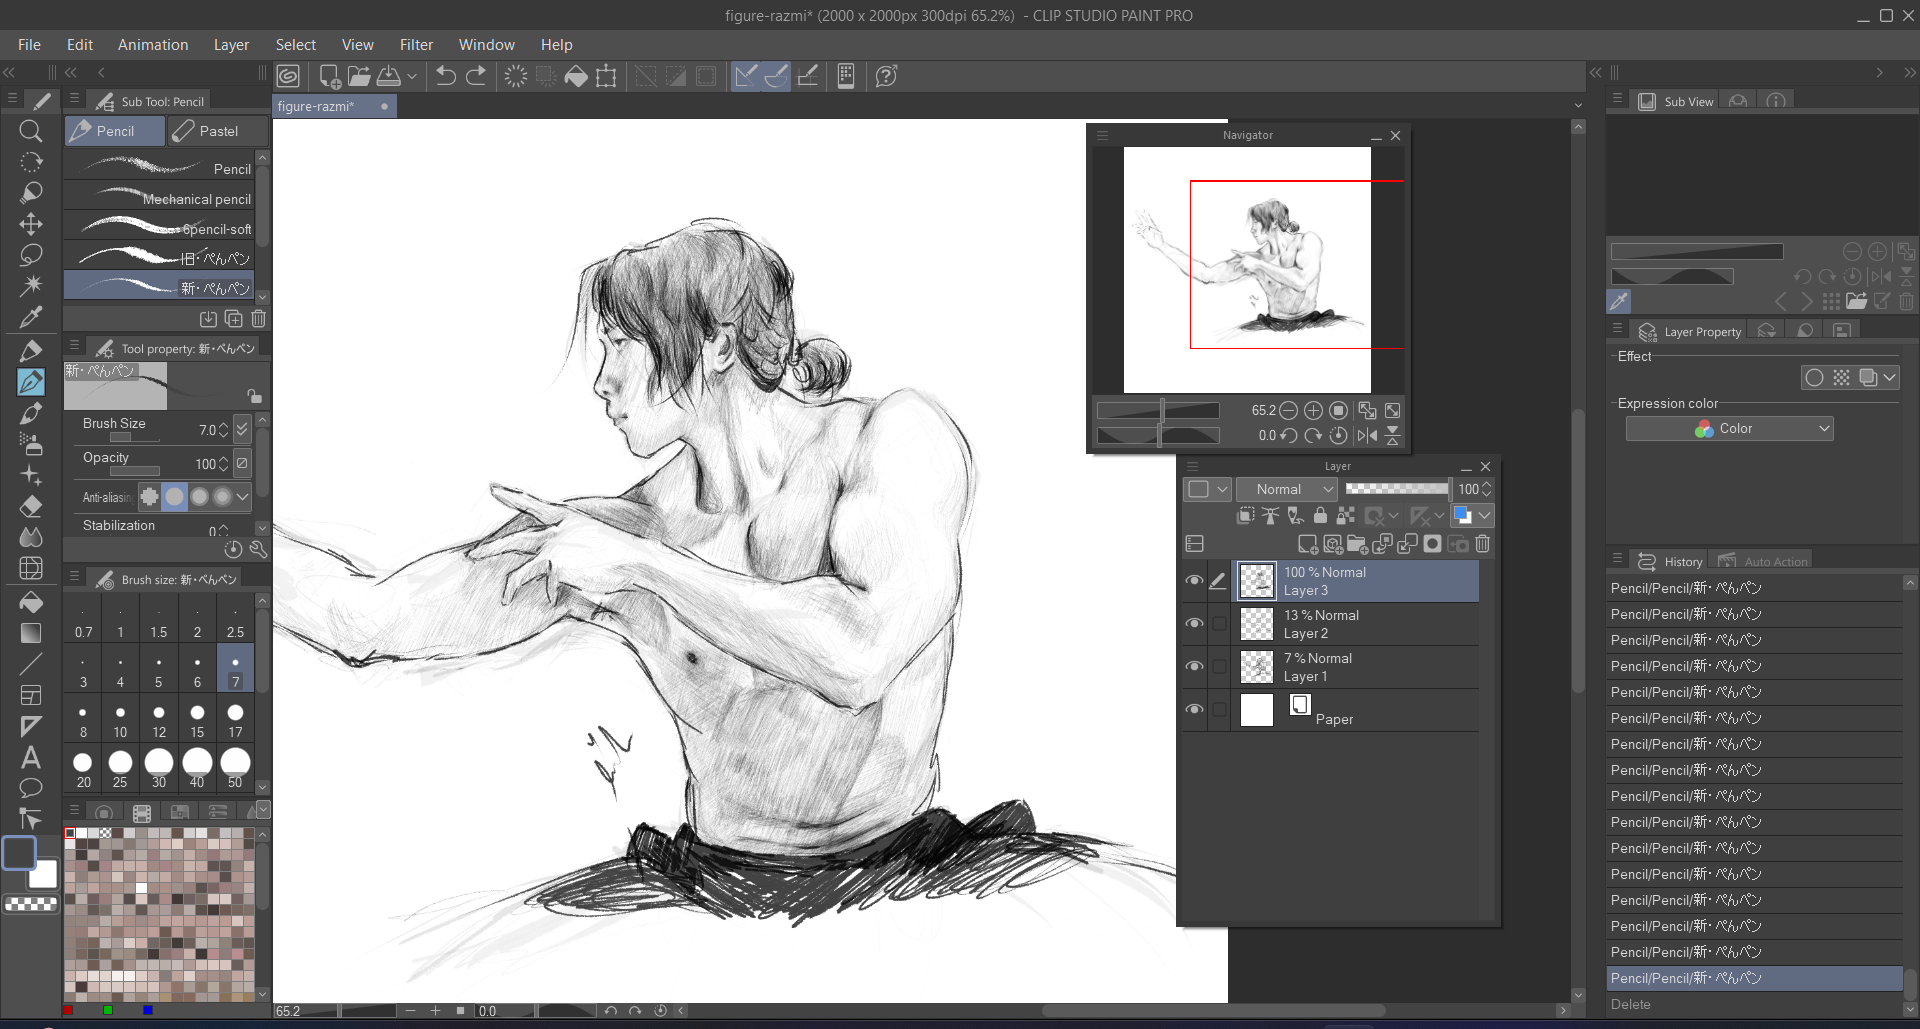
Task: Select the Text tool
Action: (x=31, y=757)
